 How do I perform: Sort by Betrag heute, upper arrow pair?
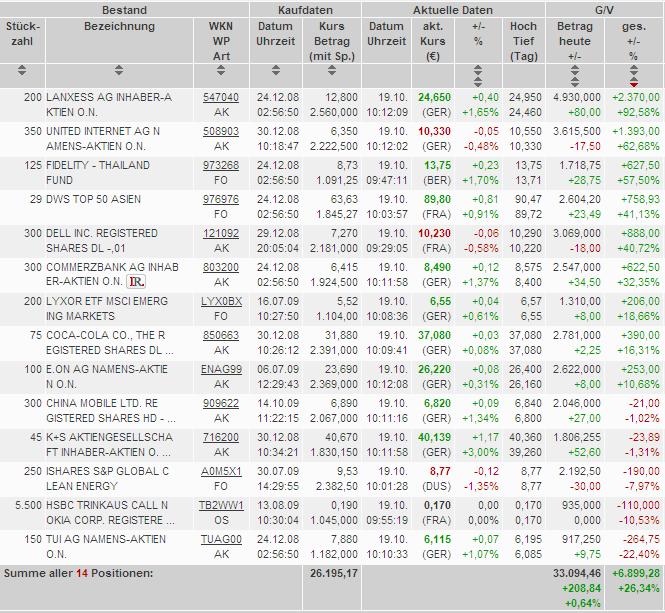pos(575,70)
